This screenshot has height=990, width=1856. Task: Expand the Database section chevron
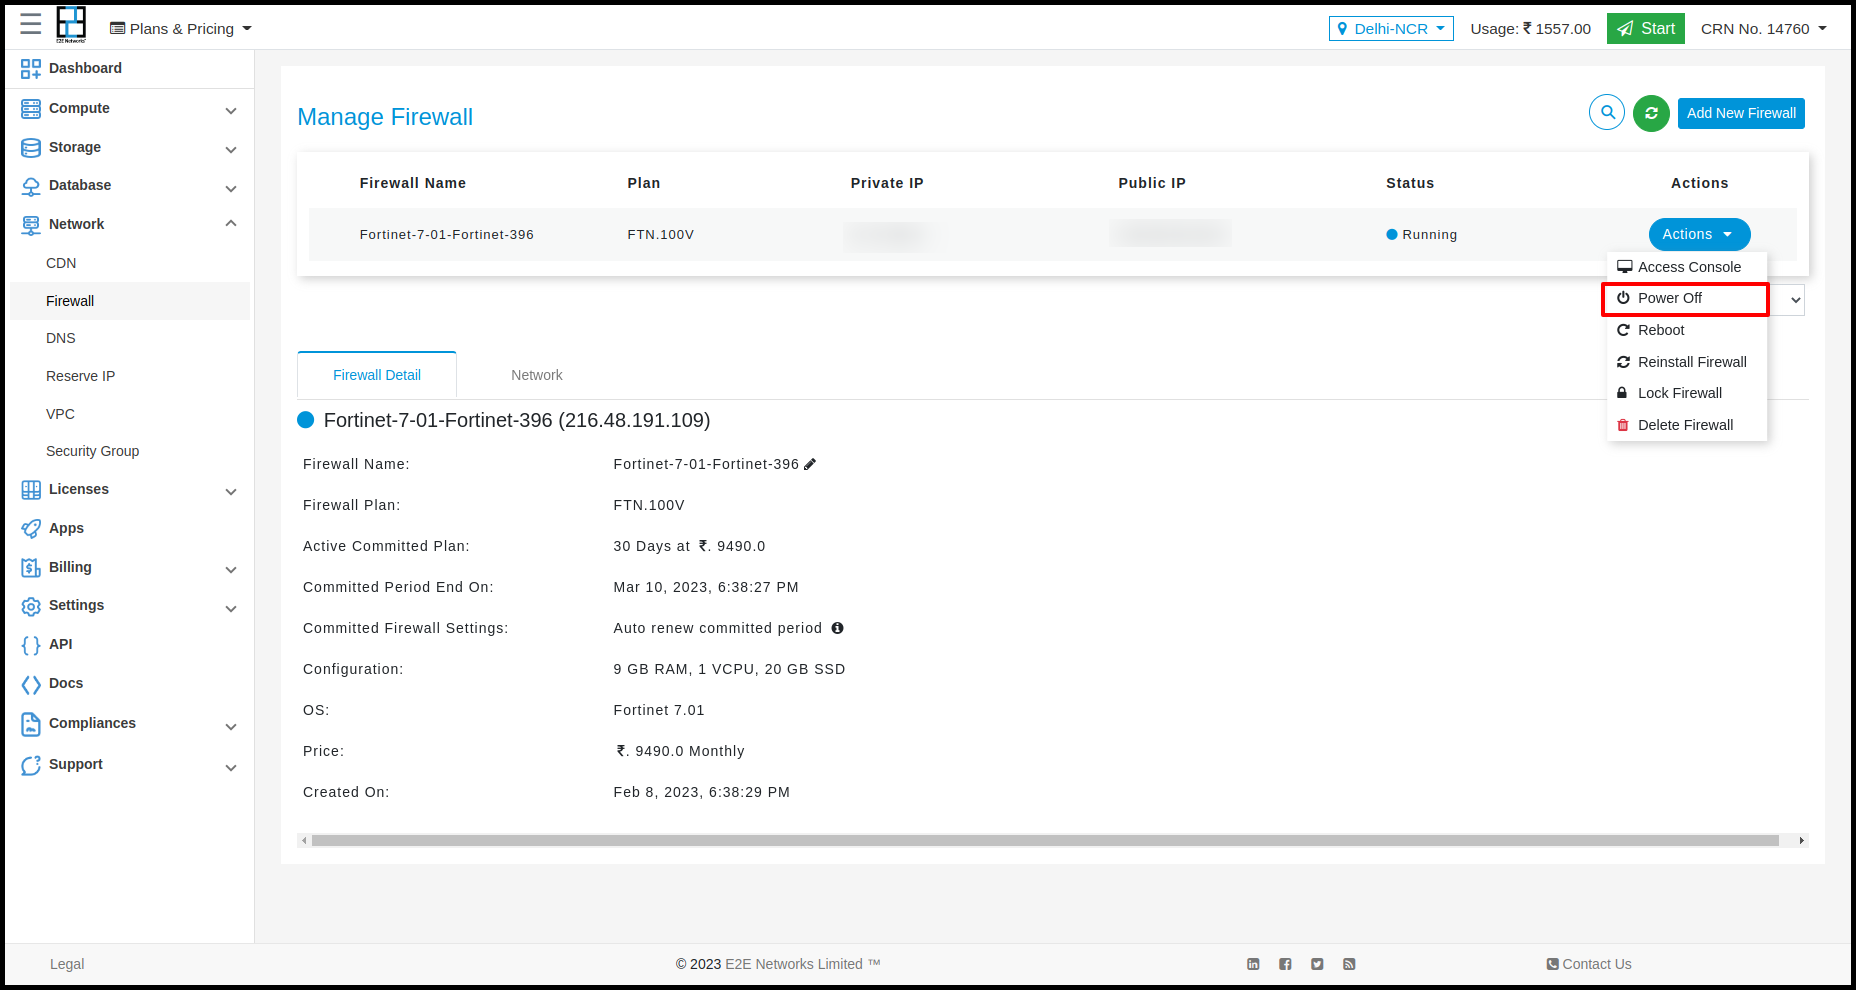coord(231,188)
